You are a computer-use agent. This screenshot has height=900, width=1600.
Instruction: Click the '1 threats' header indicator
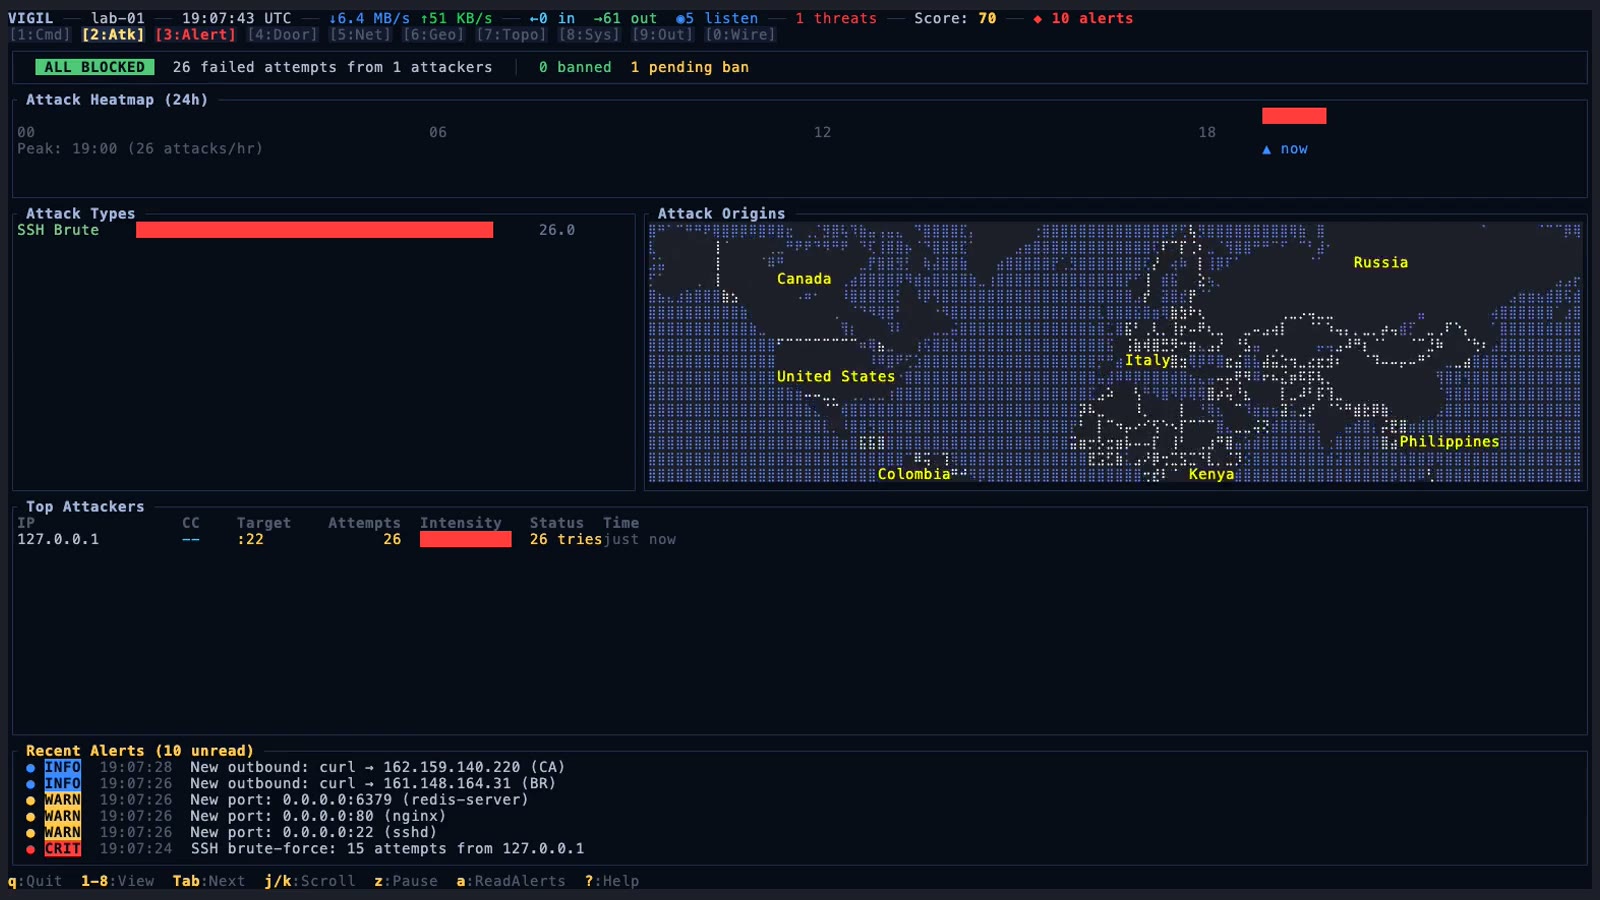click(x=836, y=19)
